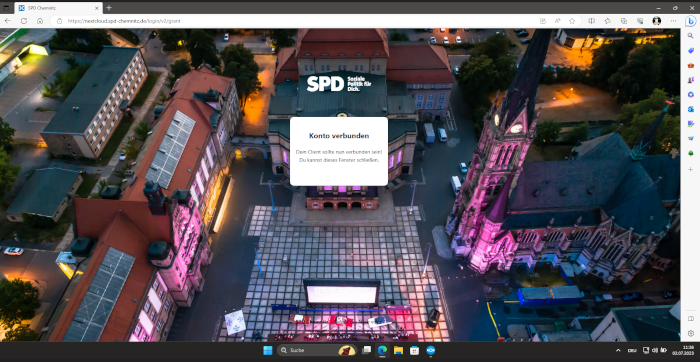Open sidebar Games chess icon
This screenshot has width=700, height=362.
(x=691, y=80)
